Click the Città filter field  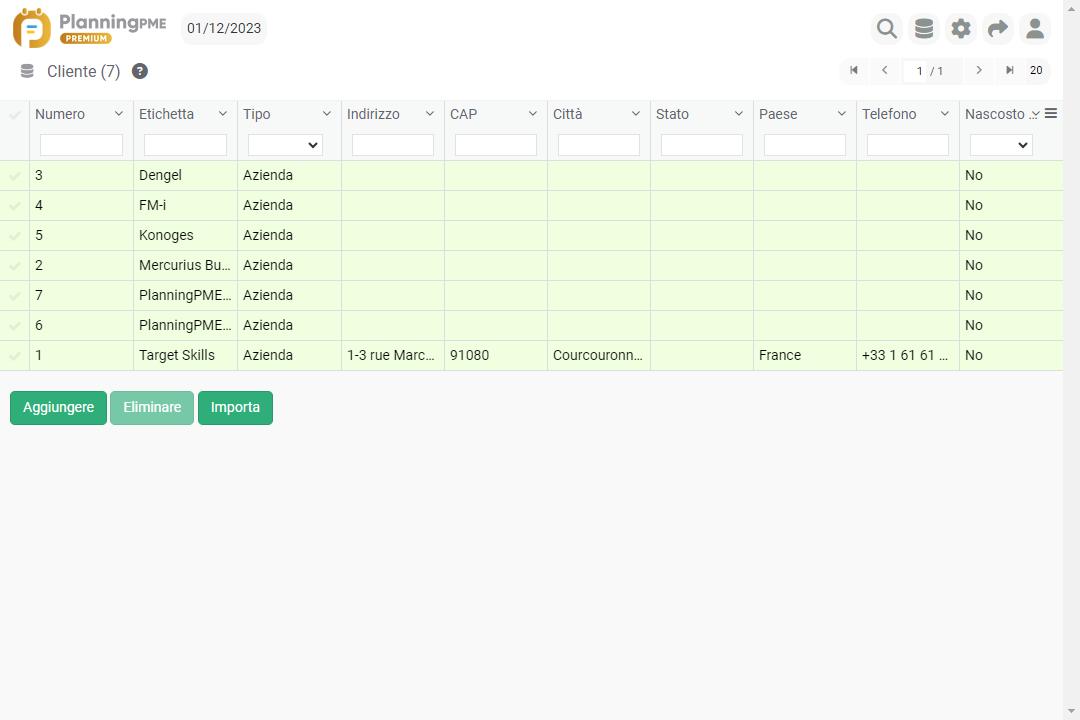pos(599,145)
